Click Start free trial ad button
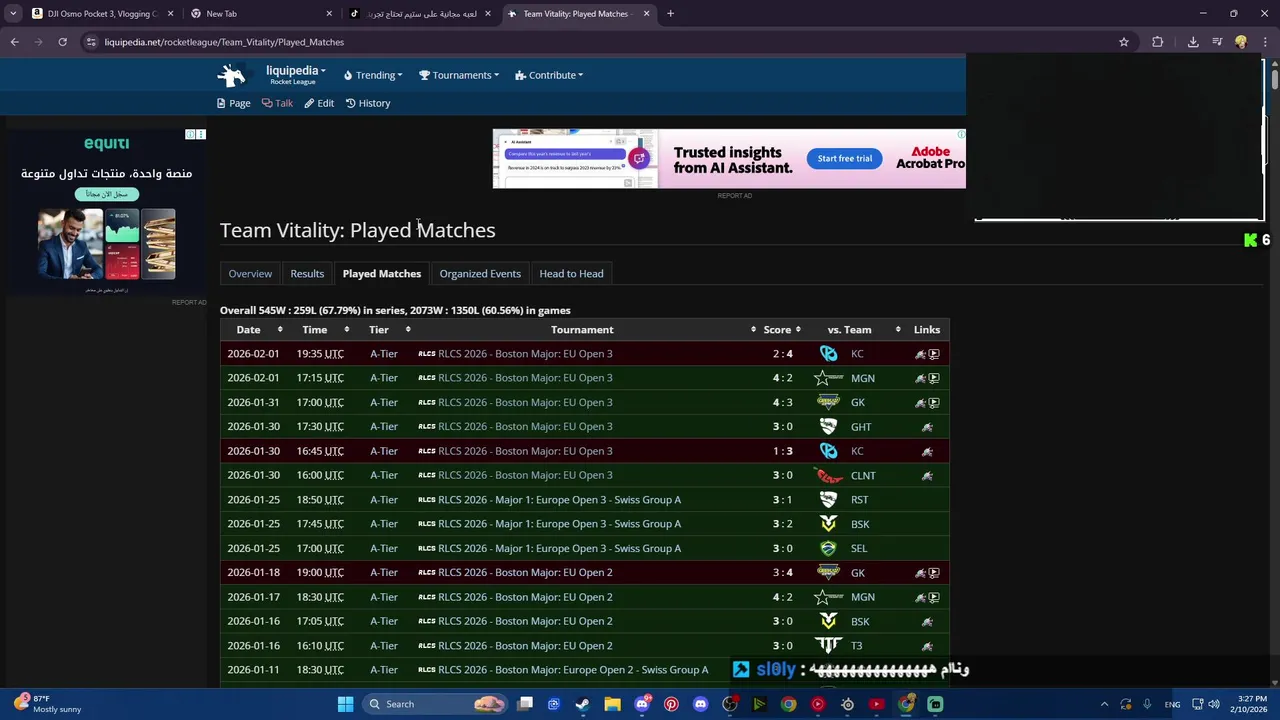 (x=844, y=158)
